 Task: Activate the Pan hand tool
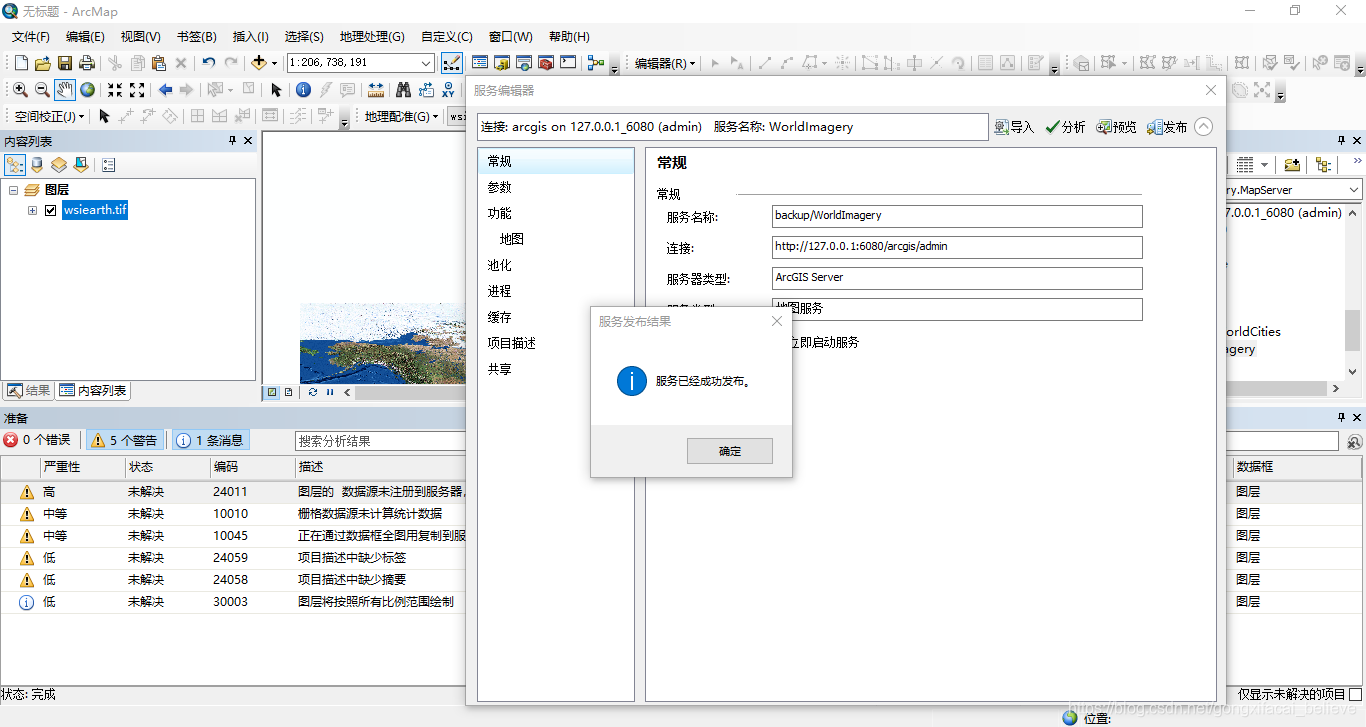64,90
